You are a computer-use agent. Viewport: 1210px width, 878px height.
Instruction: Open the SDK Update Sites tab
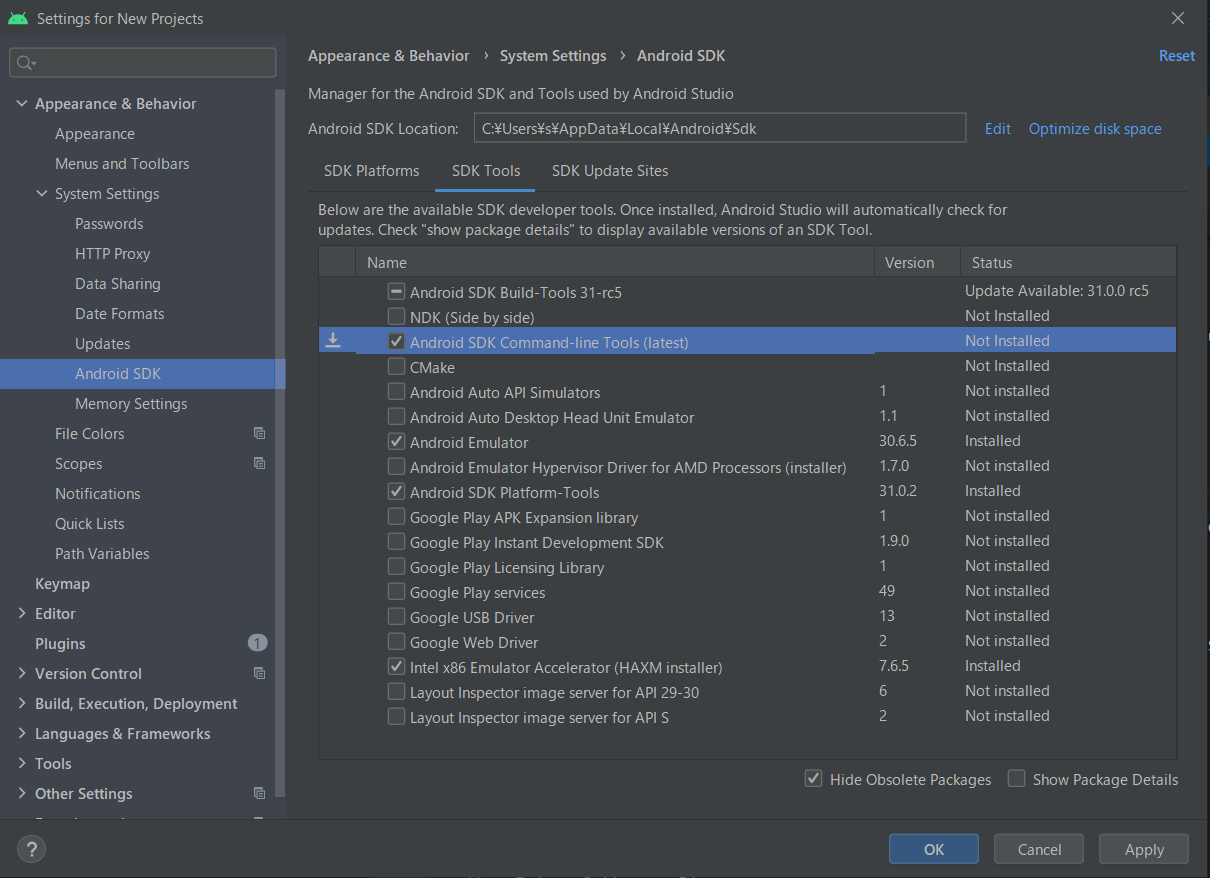pyautogui.click(x=610, y=171)
